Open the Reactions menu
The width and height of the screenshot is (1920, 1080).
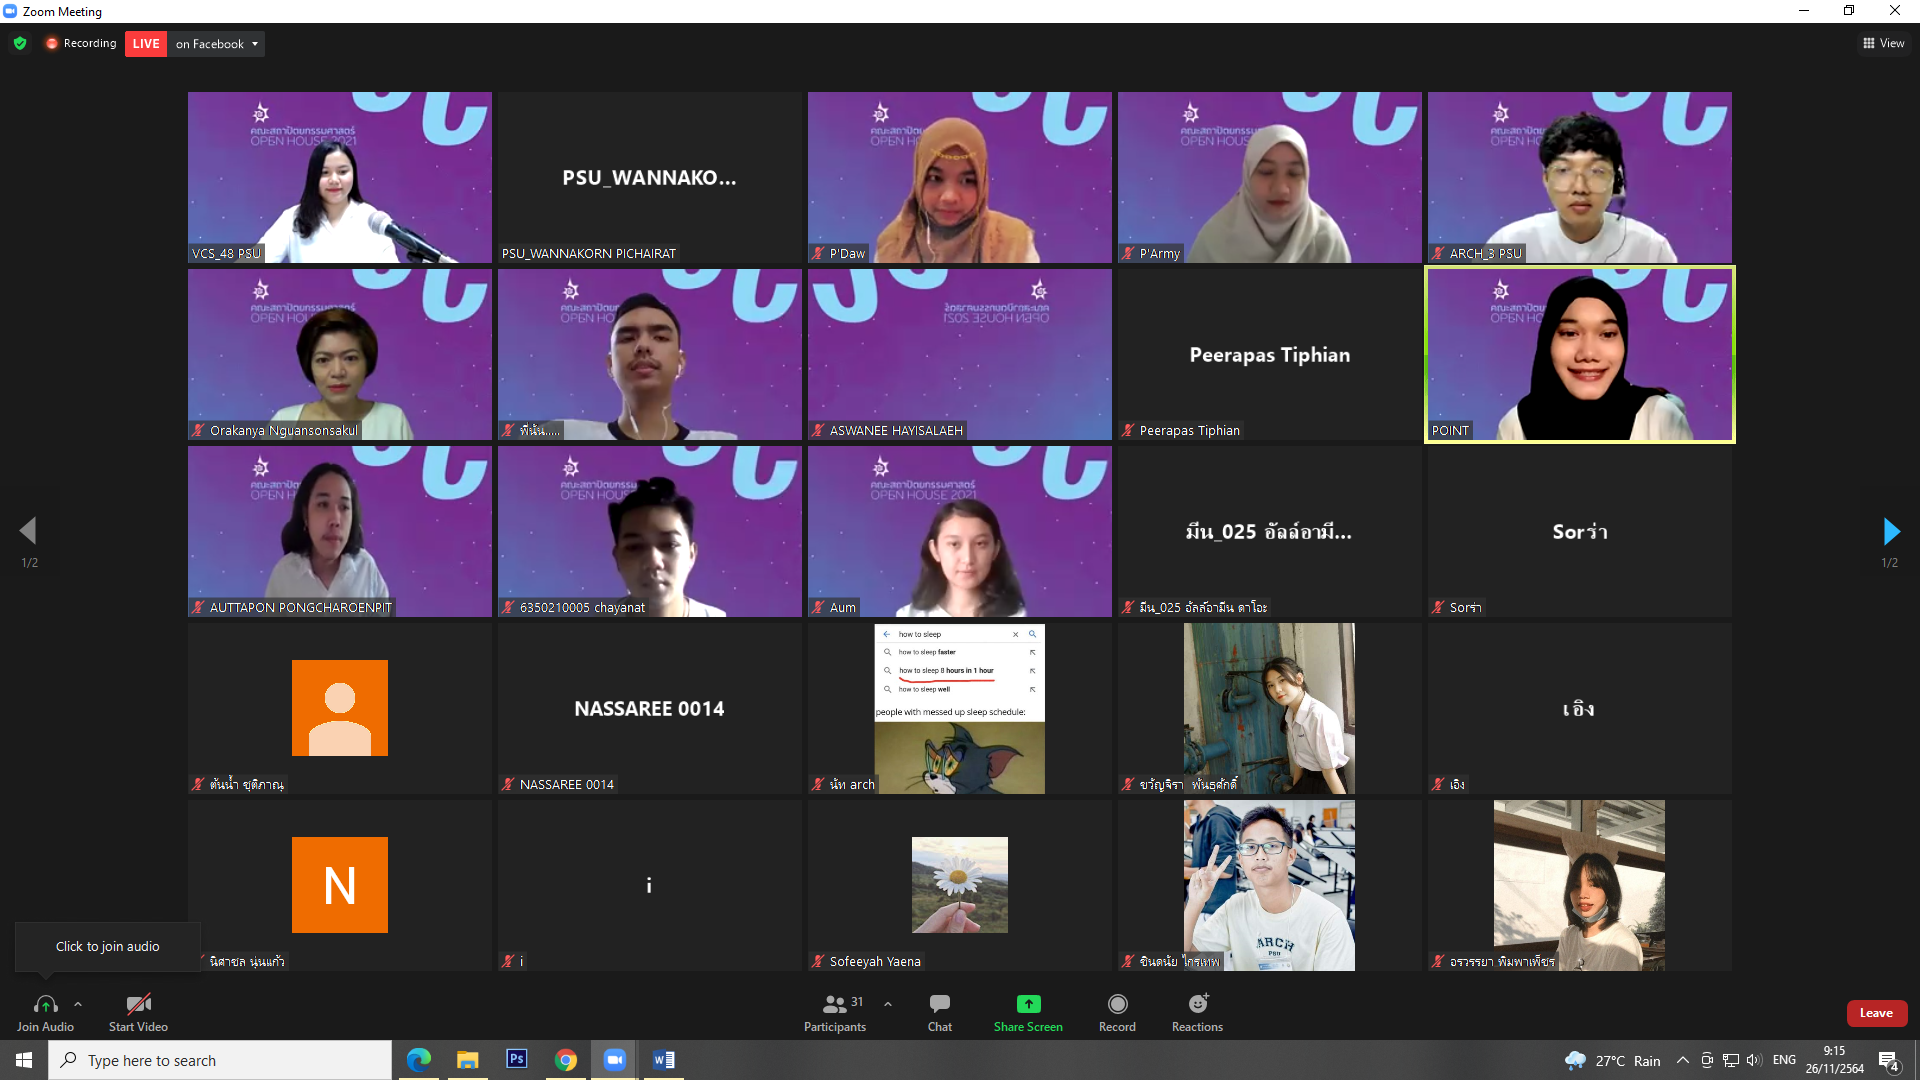coord(1197,1004)
